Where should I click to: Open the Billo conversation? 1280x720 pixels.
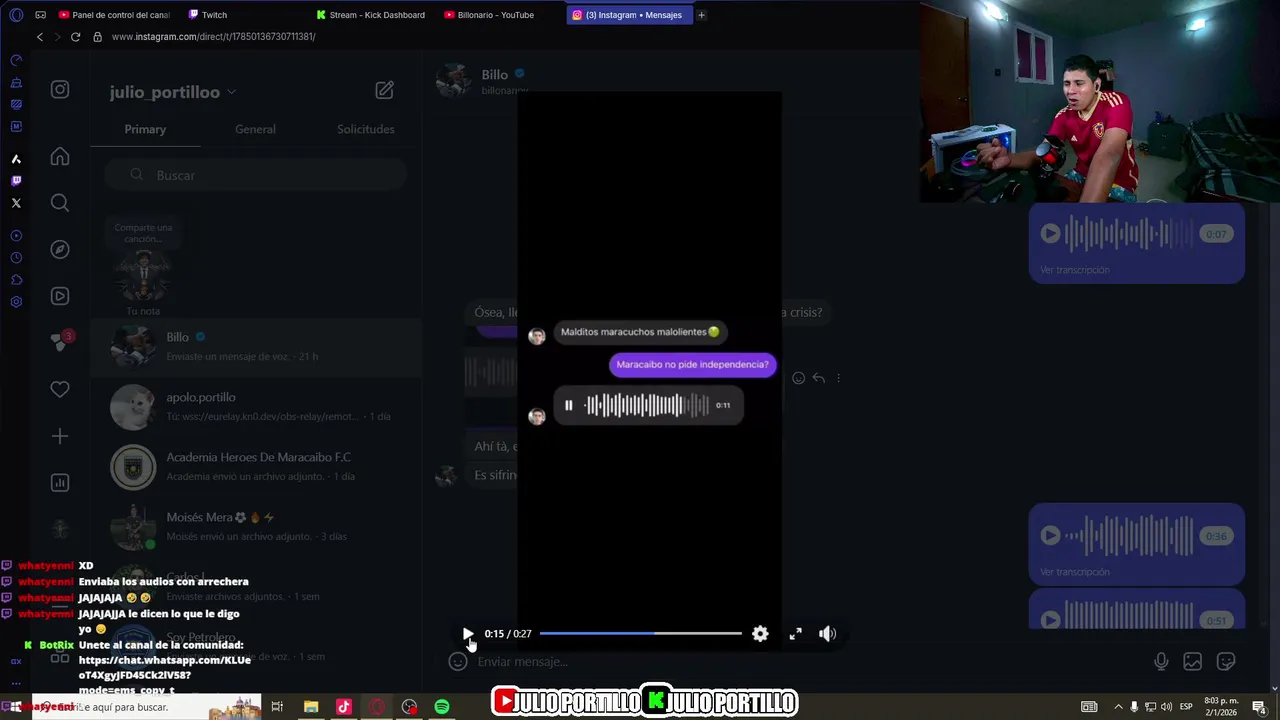point(255,346)
